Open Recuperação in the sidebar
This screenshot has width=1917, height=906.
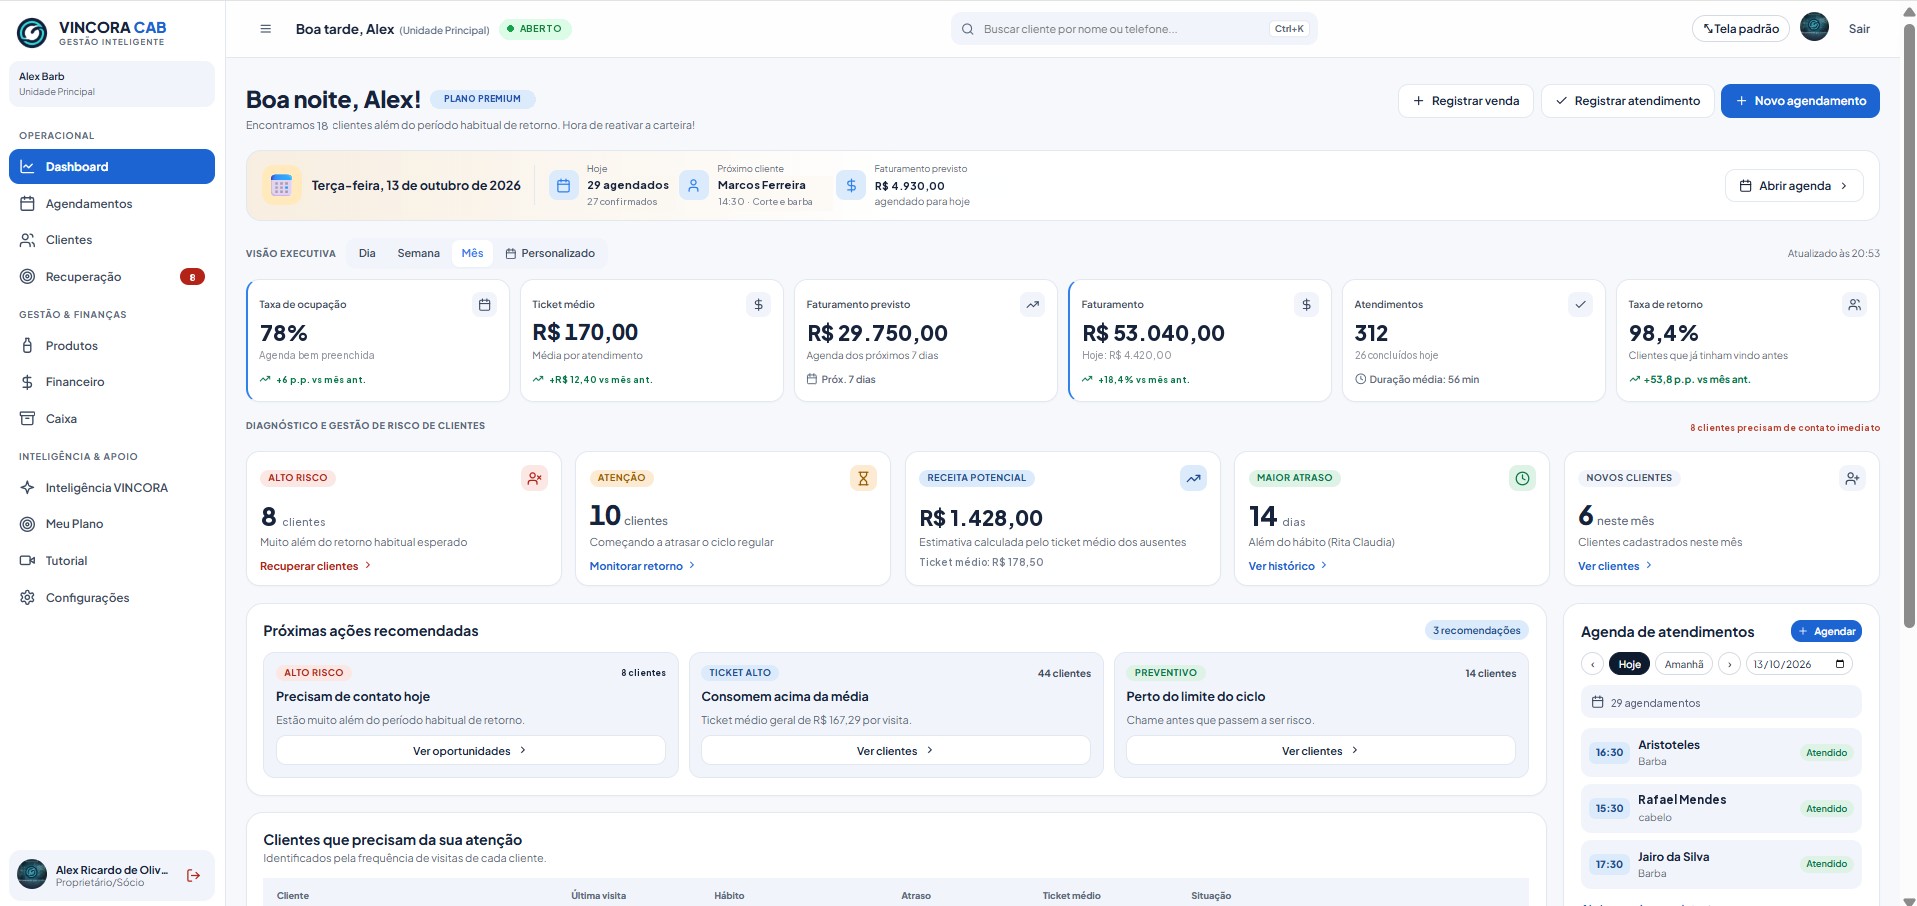(x=112, y=277)
